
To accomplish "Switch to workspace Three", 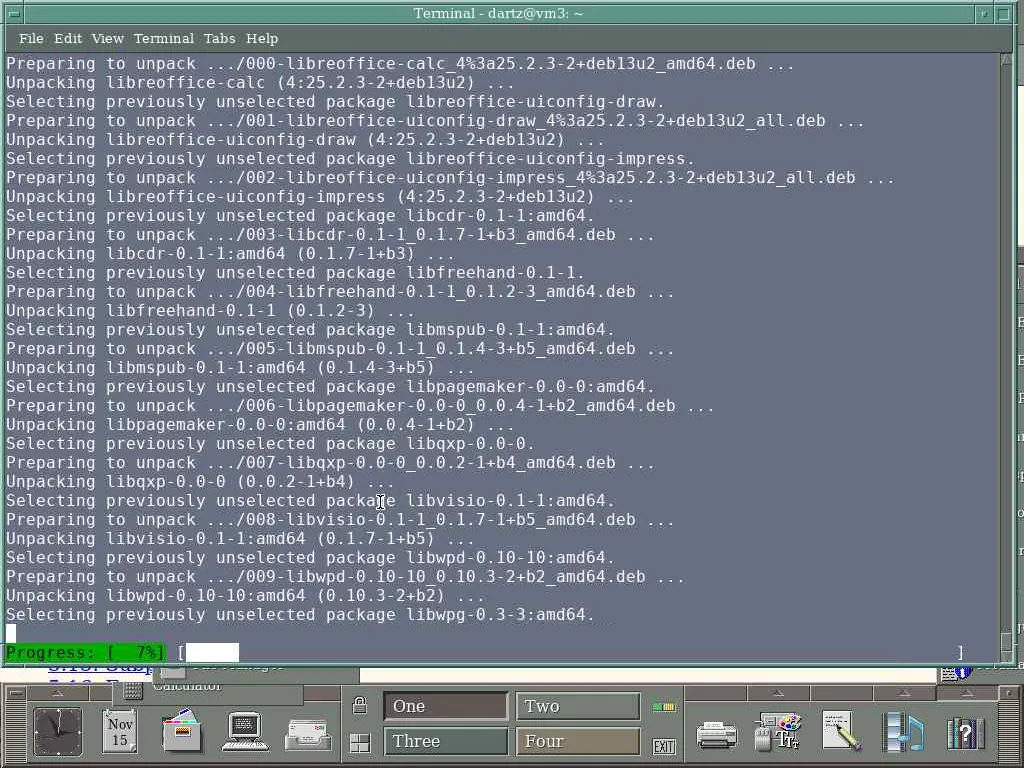I will click(x=445, y=741).
